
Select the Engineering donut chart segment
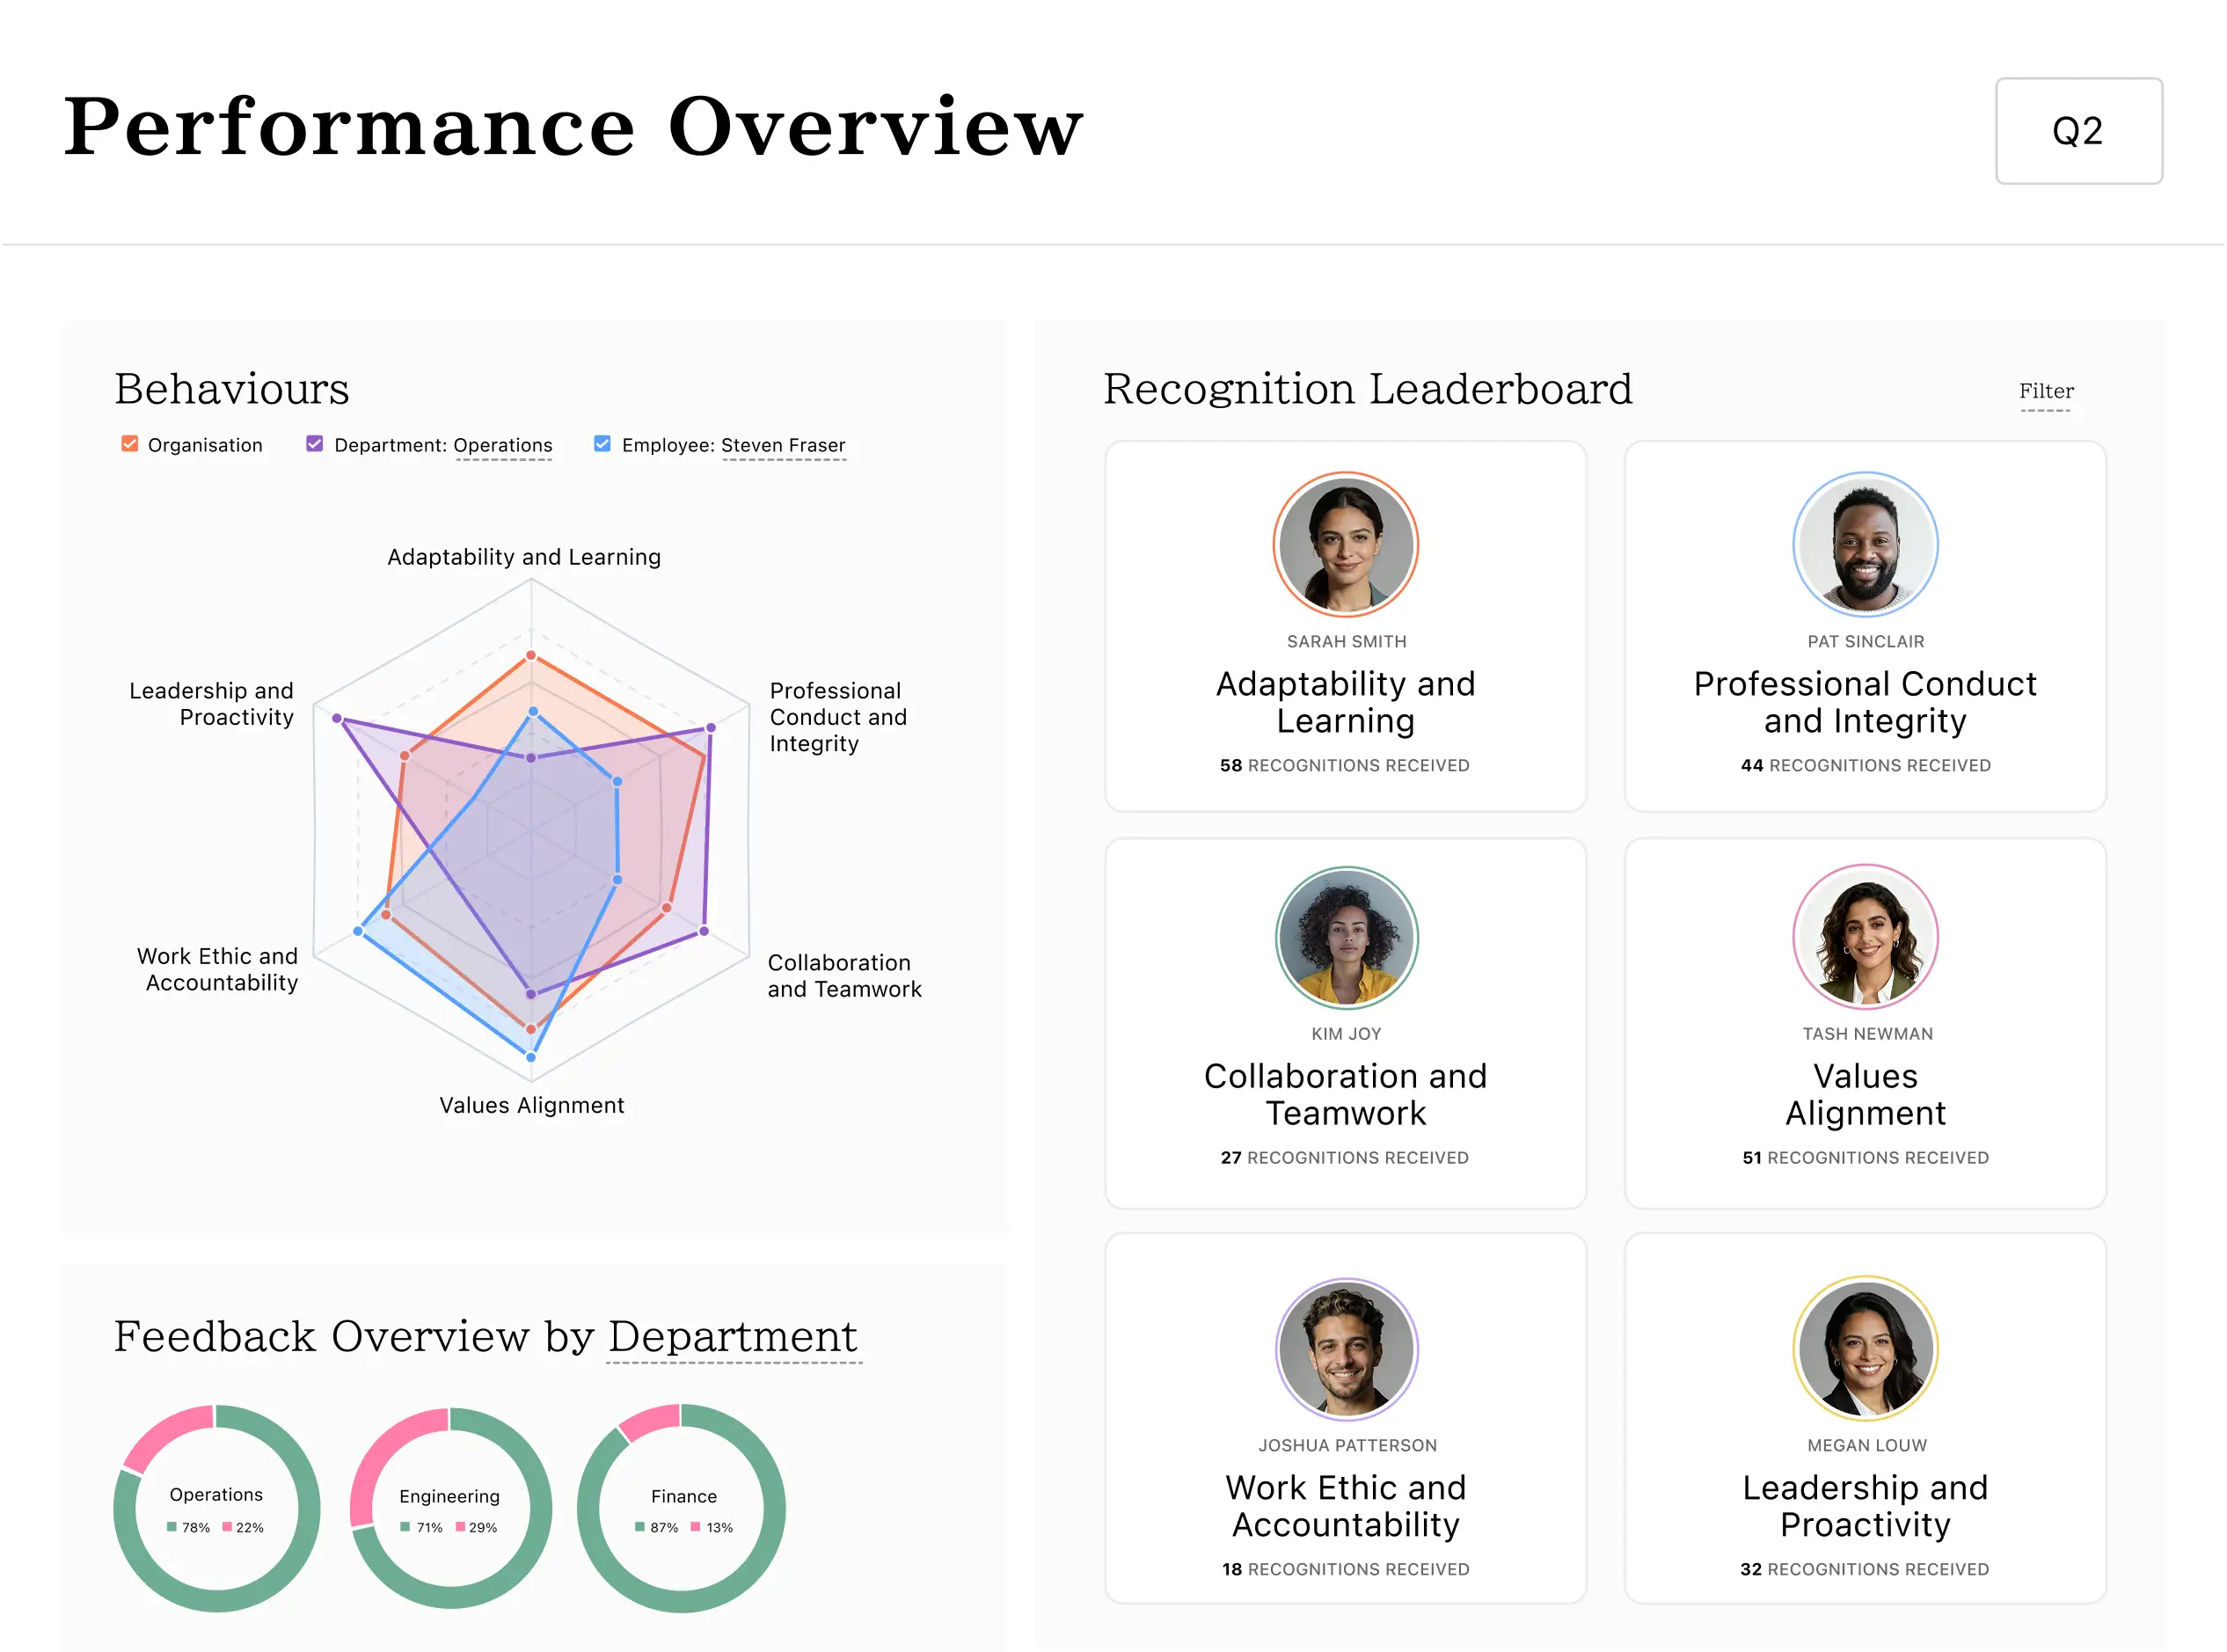449,1508
